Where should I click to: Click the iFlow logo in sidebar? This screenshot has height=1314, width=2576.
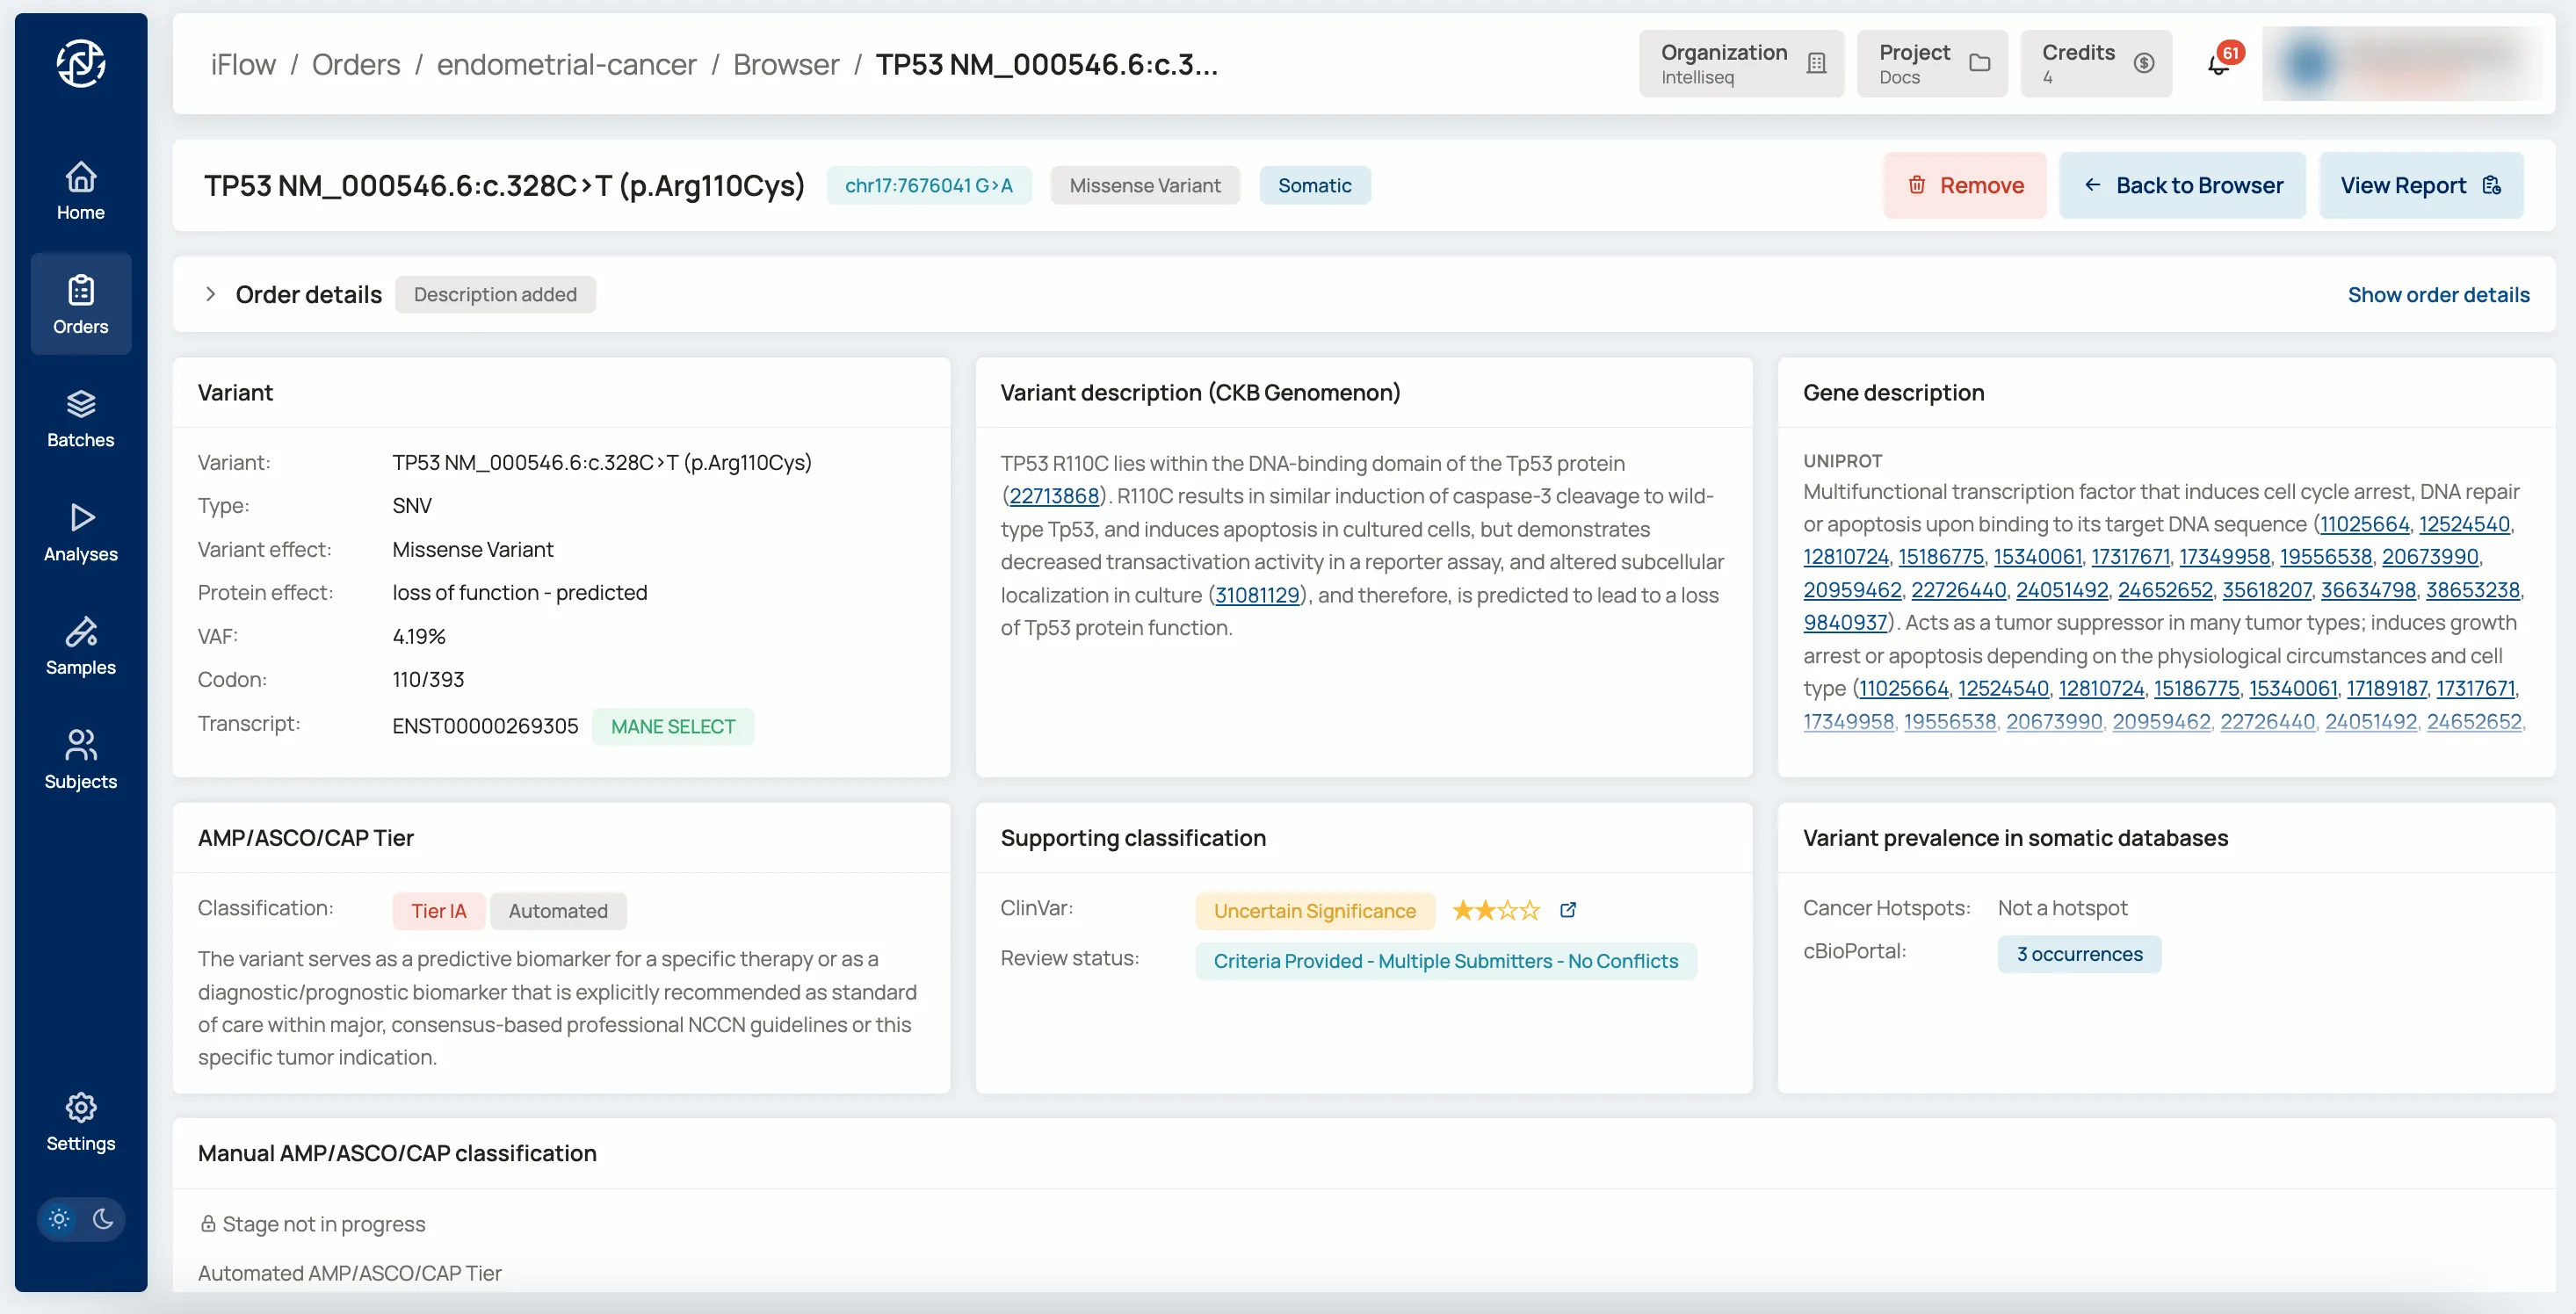tap(81, 64)
